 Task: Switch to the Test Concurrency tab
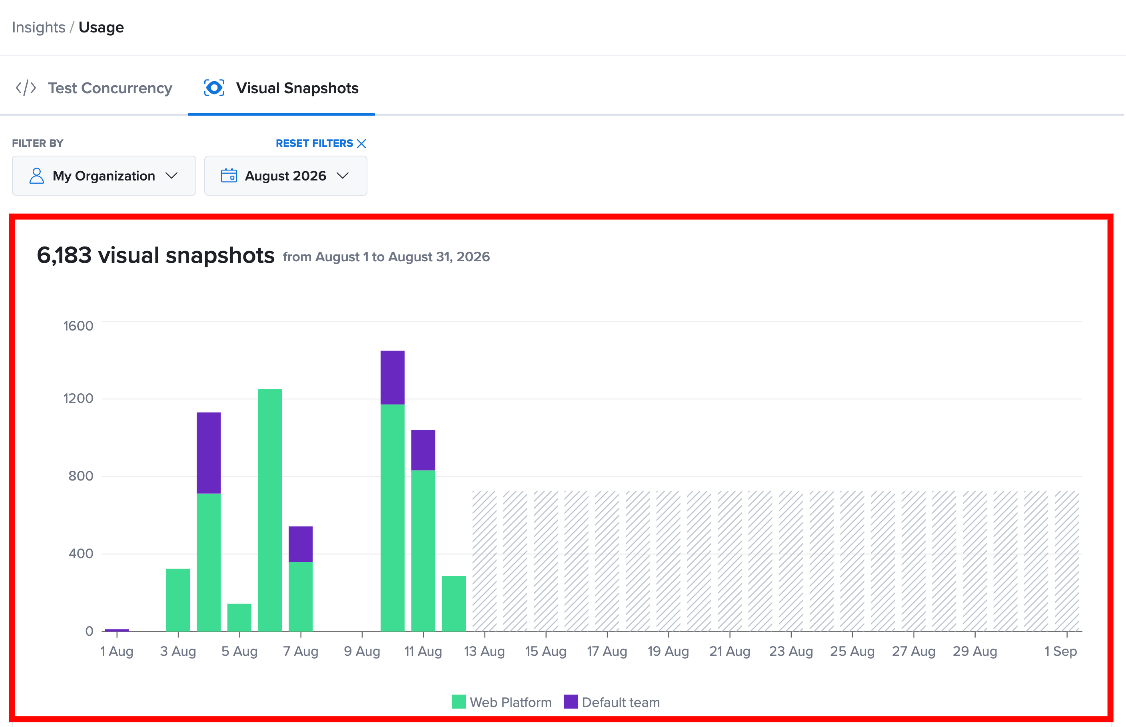(94, 88)
